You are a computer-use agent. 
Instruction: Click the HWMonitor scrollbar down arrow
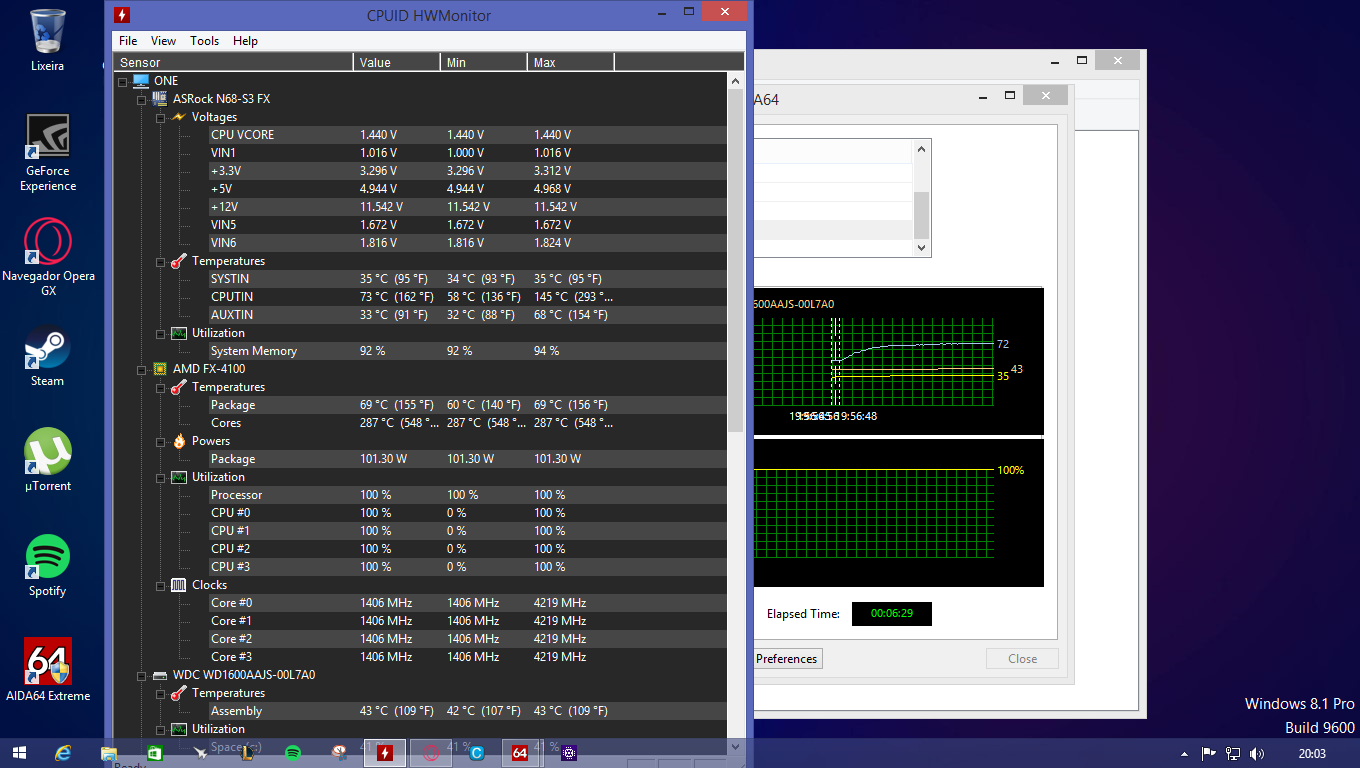[x=736, y=746]
